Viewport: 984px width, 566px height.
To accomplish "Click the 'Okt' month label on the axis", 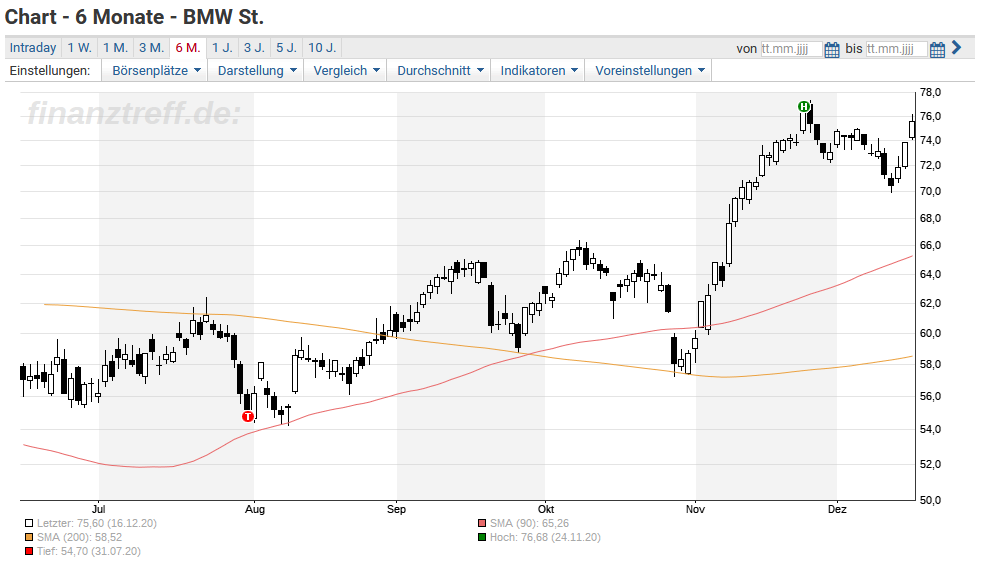I will tap(545, 509).
